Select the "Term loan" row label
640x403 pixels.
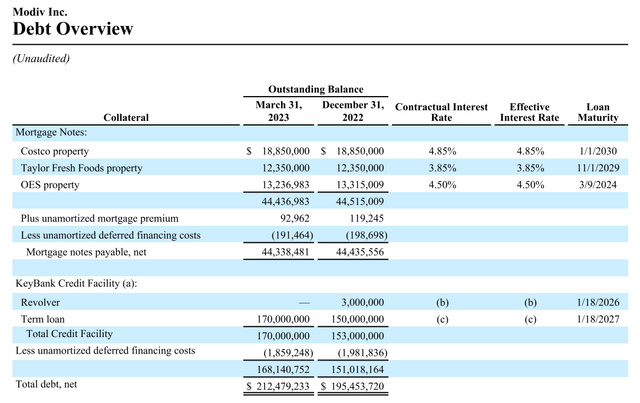point(42,319)
